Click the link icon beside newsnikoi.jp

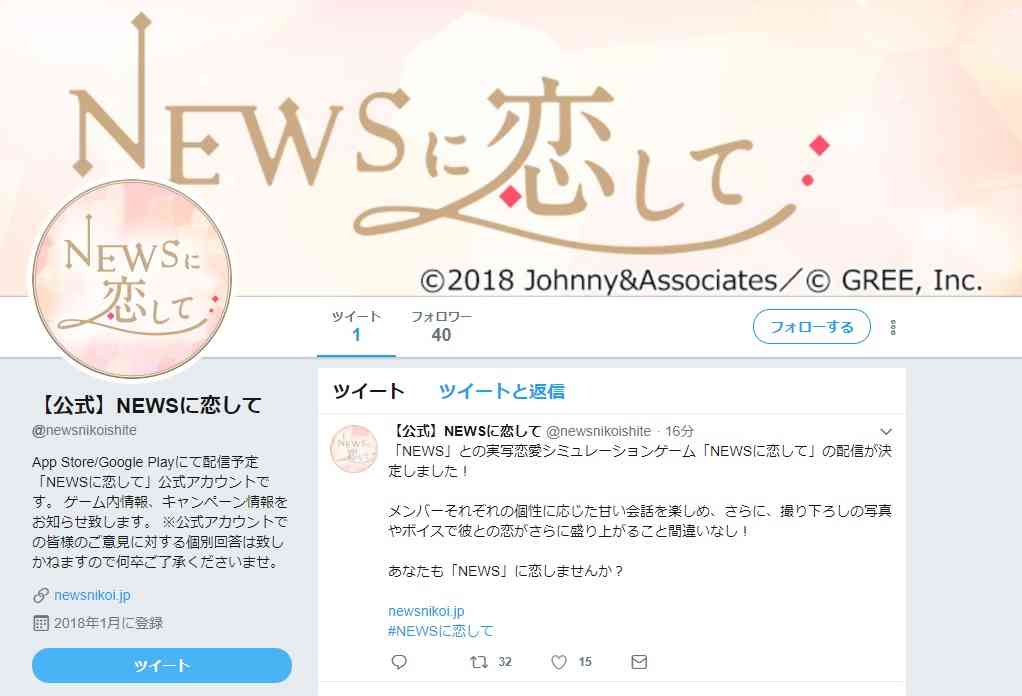click(x=40, y=595)
